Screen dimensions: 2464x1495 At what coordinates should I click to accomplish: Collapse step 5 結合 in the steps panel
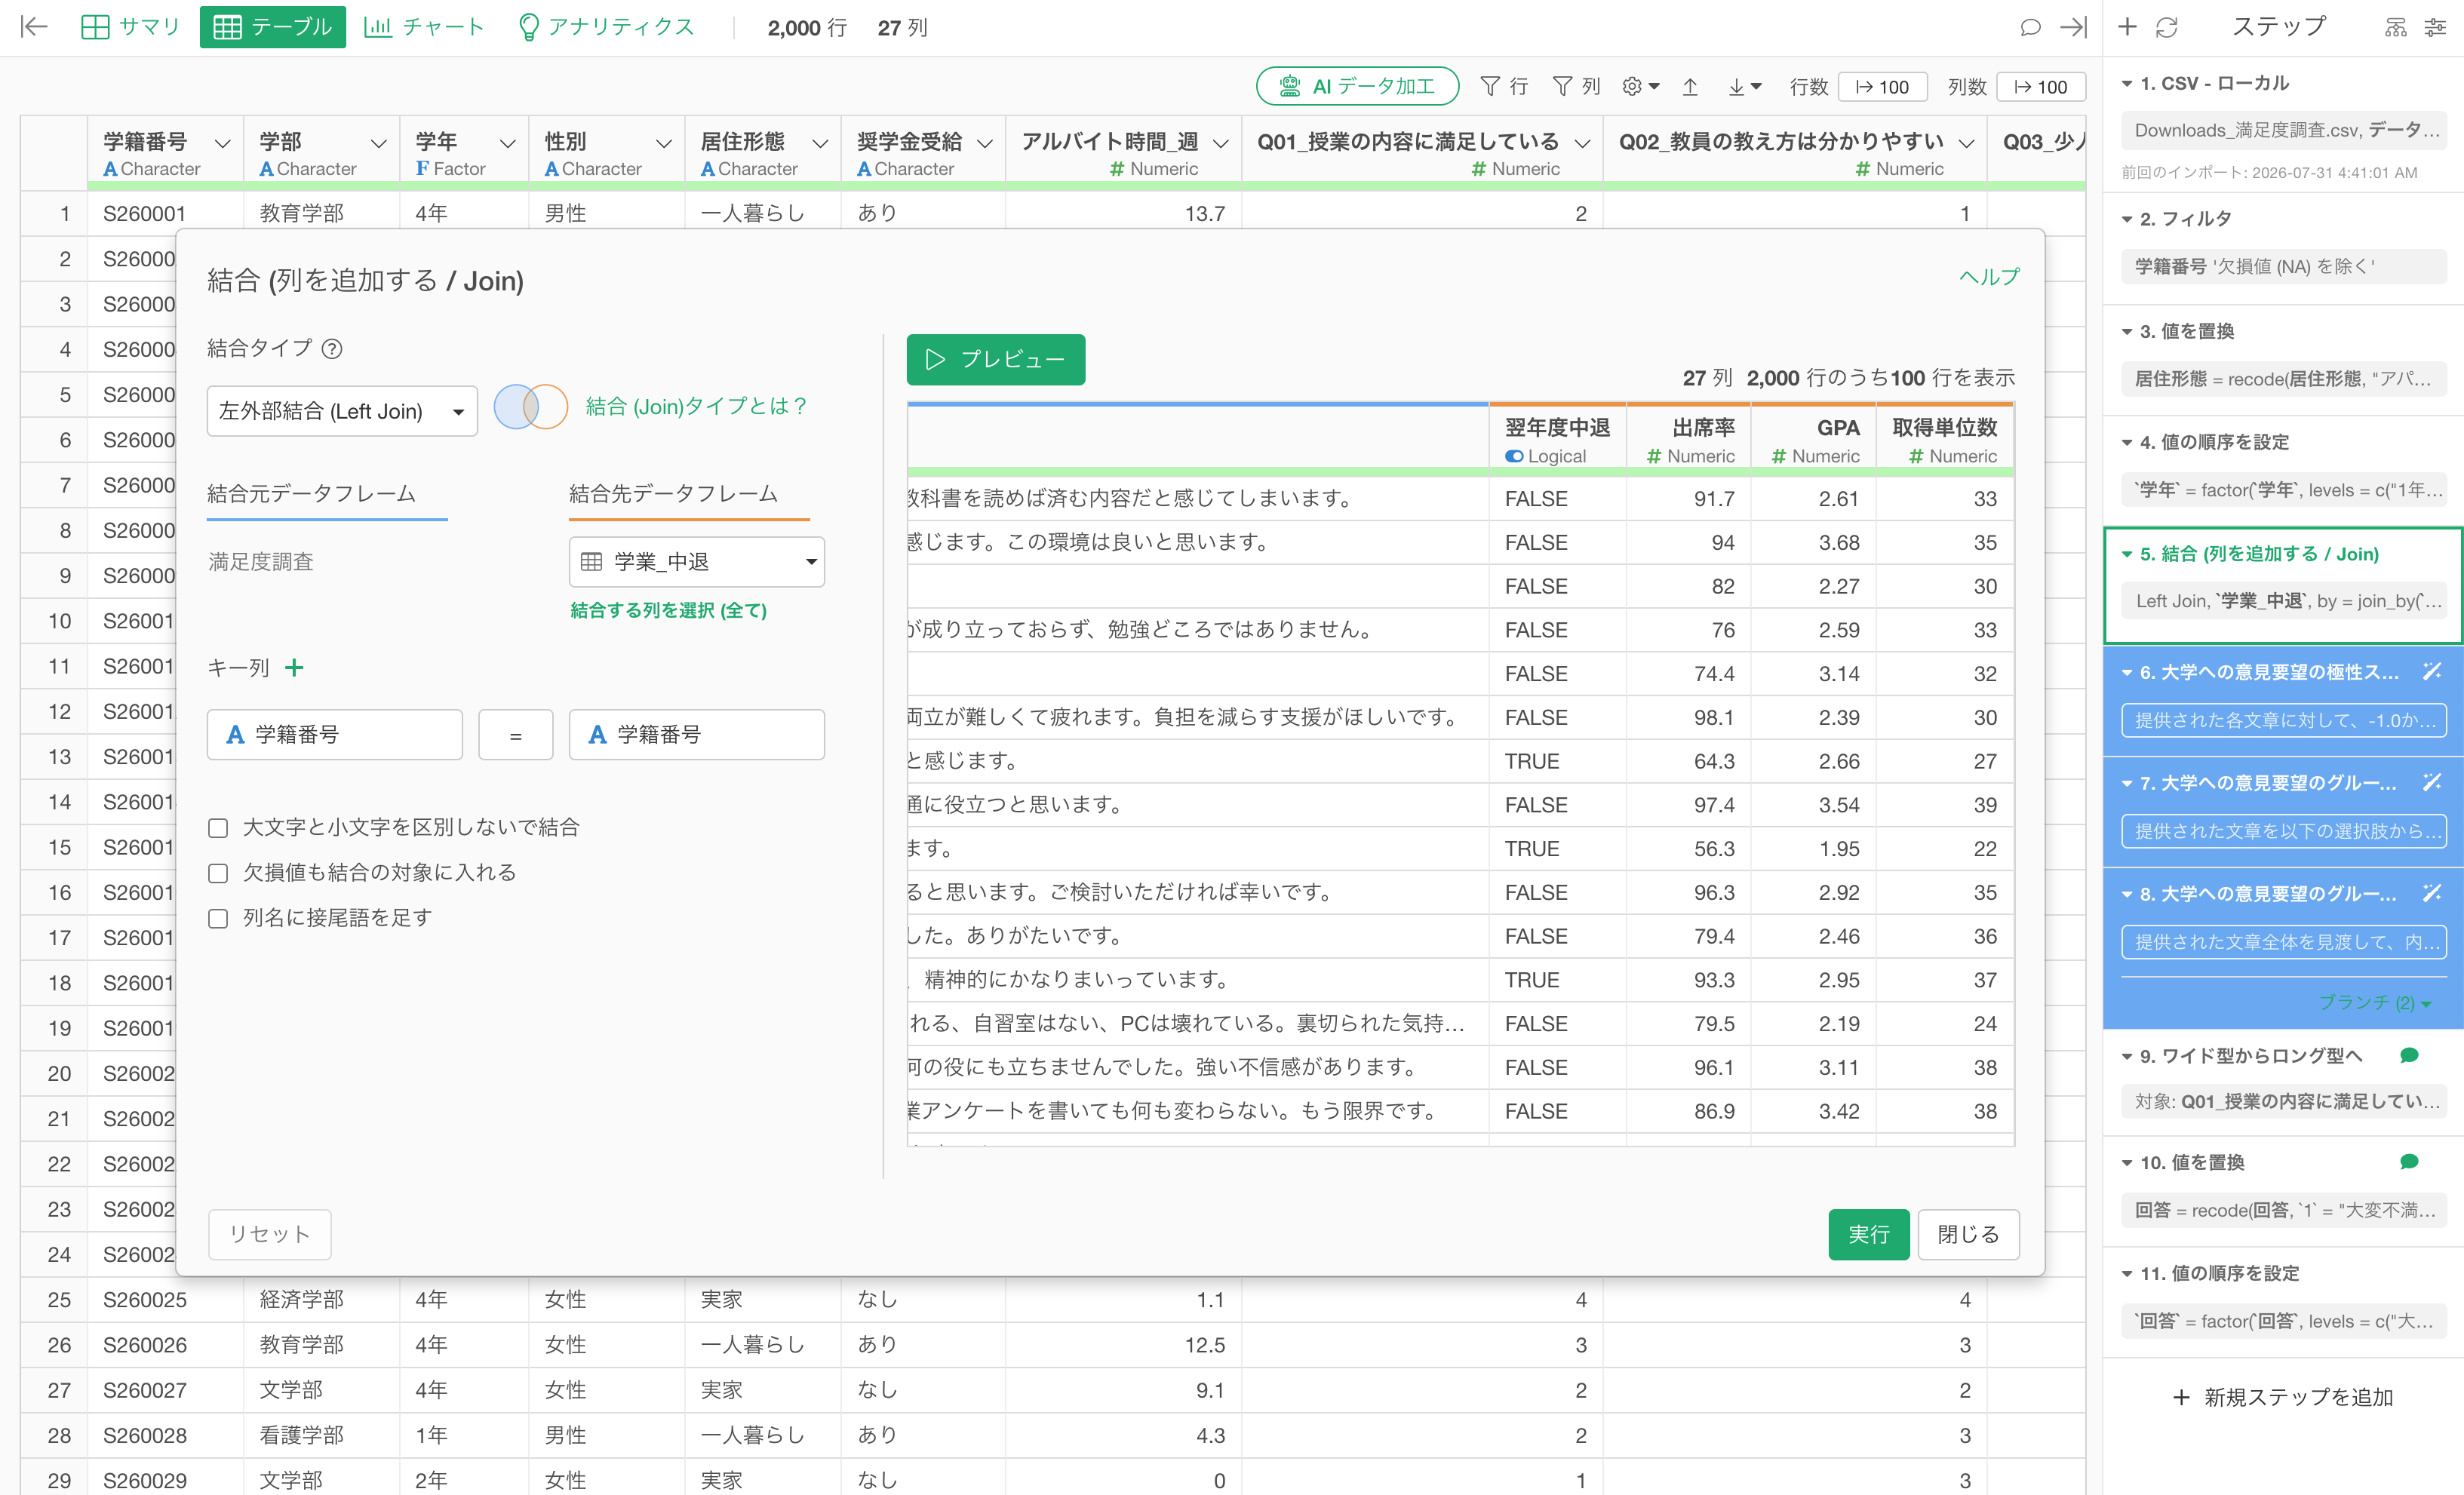(2127, 554)
